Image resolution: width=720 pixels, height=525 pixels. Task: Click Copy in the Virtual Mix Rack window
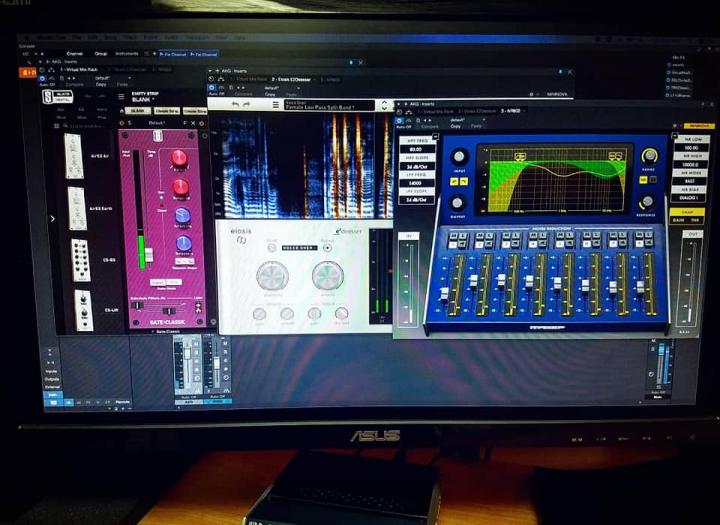pyautogui.click(x=101, y=85)
